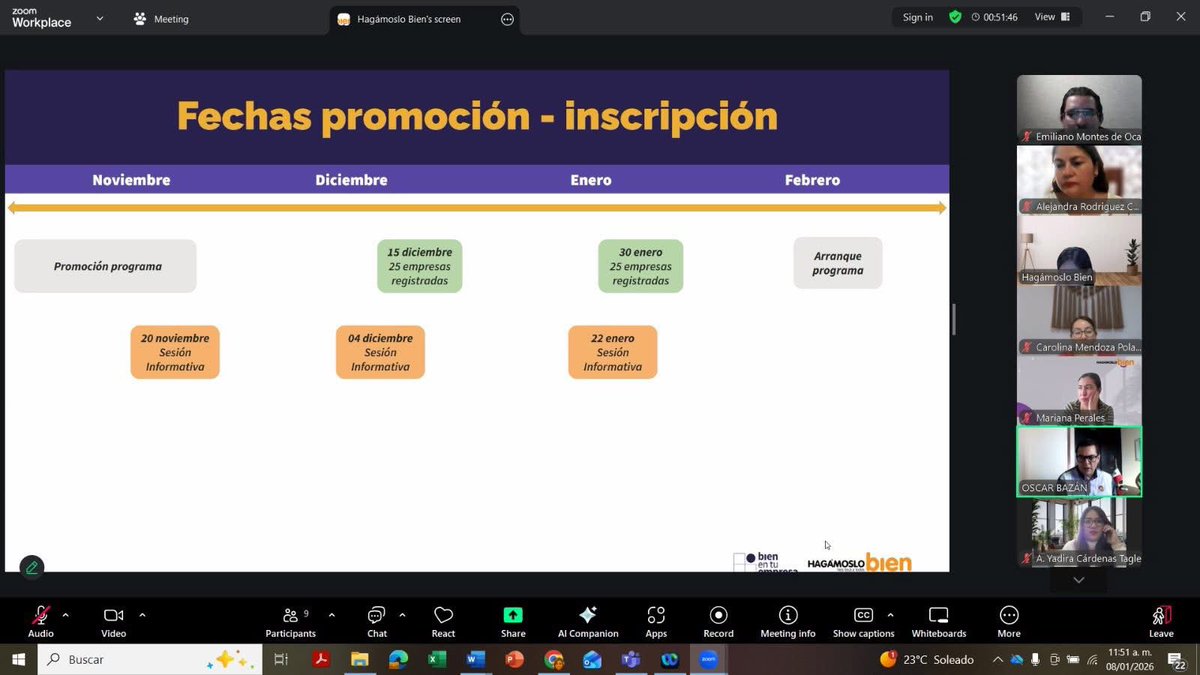Click the 22 enero Sesión Informativa box

coord(613,352)
